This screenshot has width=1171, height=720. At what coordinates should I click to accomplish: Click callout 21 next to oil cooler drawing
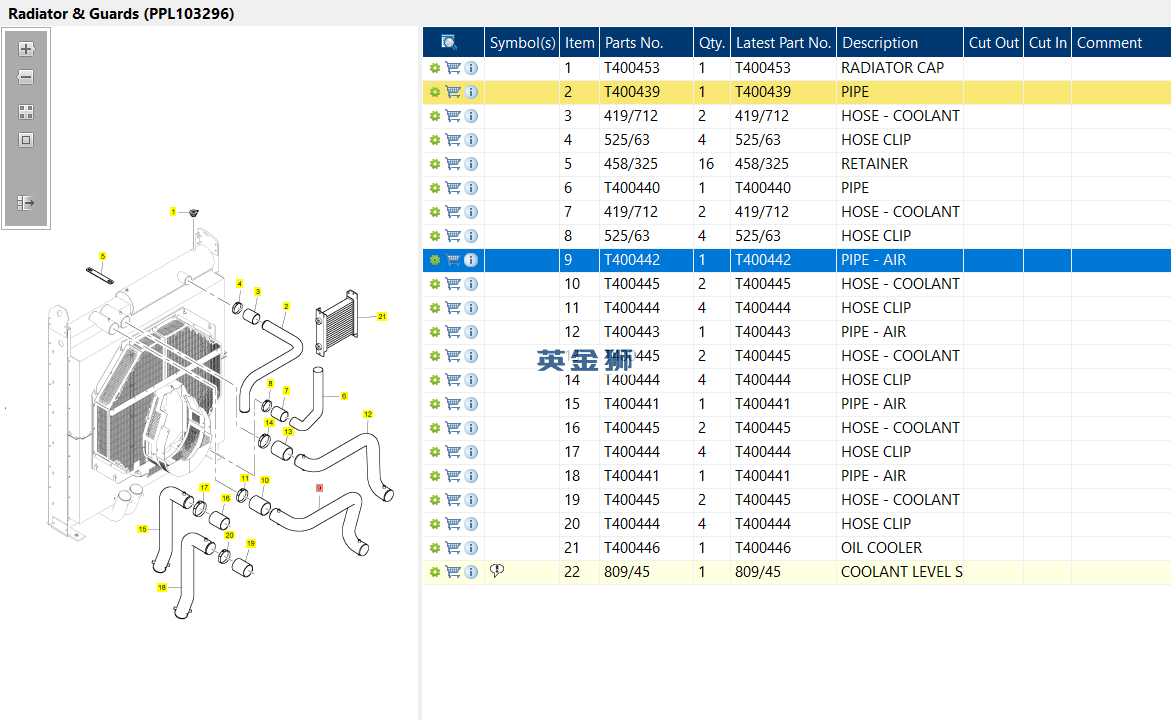point(382,317)
